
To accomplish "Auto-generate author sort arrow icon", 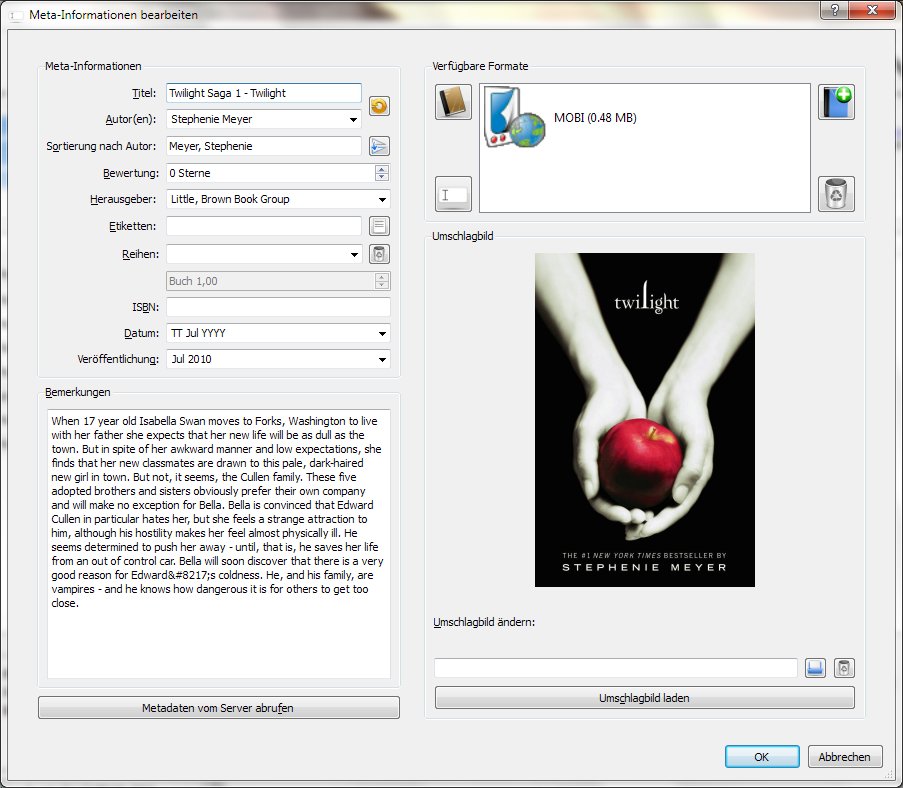I will pyautogui.click(x=379, y=146).
